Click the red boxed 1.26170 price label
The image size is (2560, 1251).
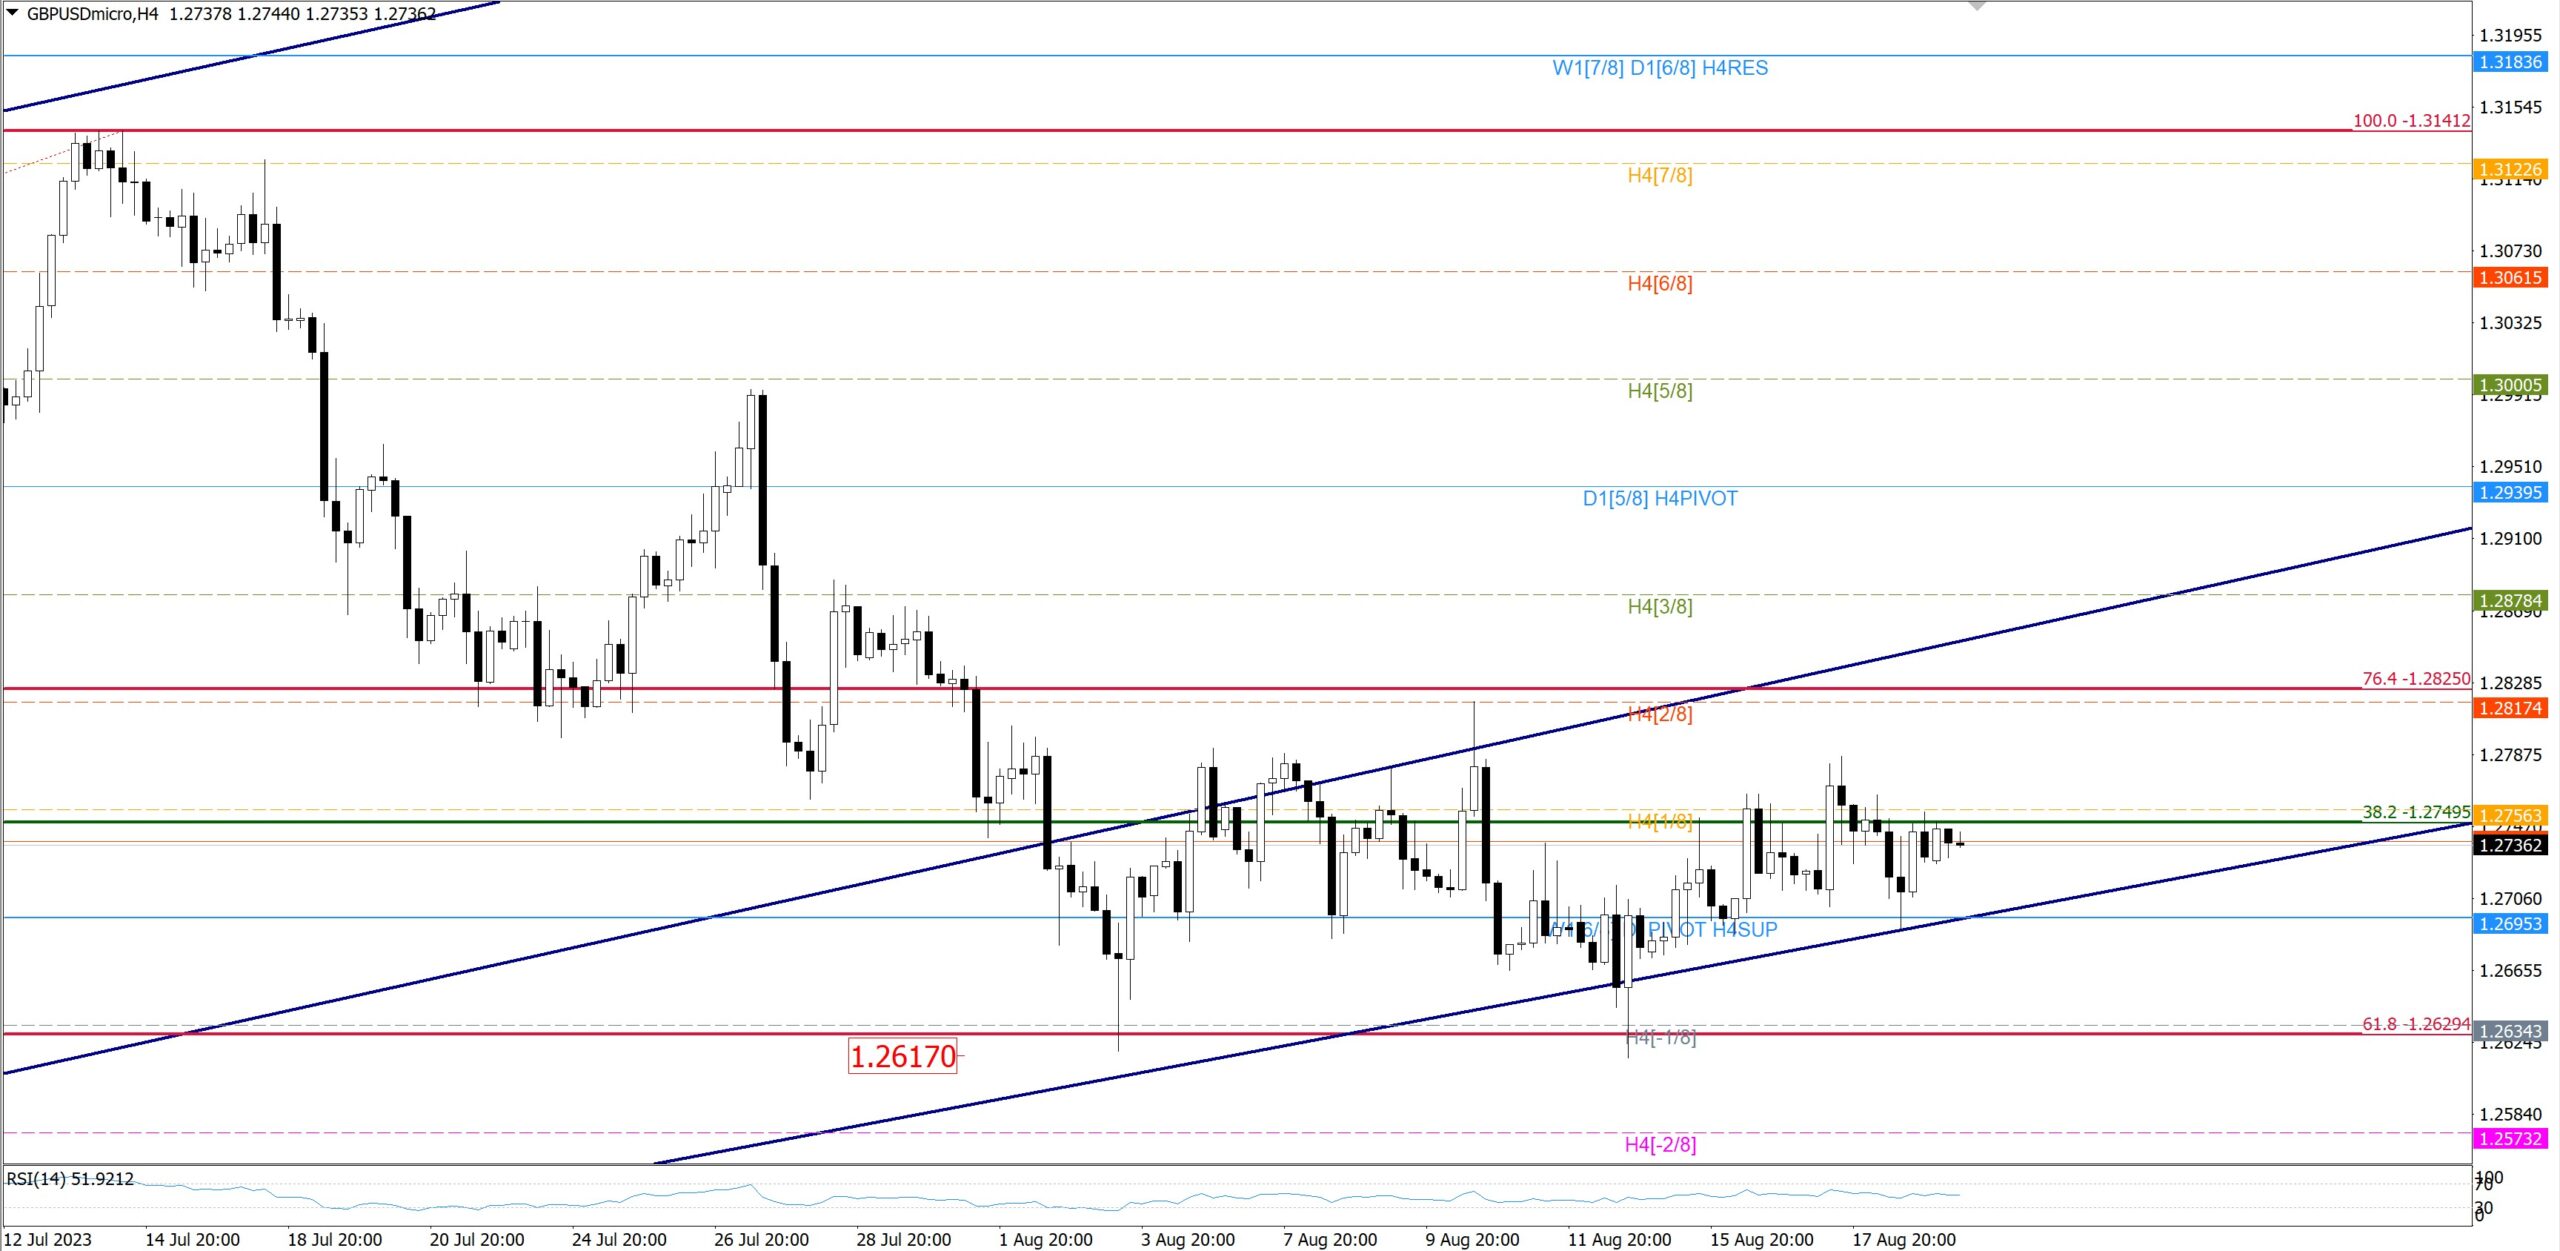[x=902, y=1056]
